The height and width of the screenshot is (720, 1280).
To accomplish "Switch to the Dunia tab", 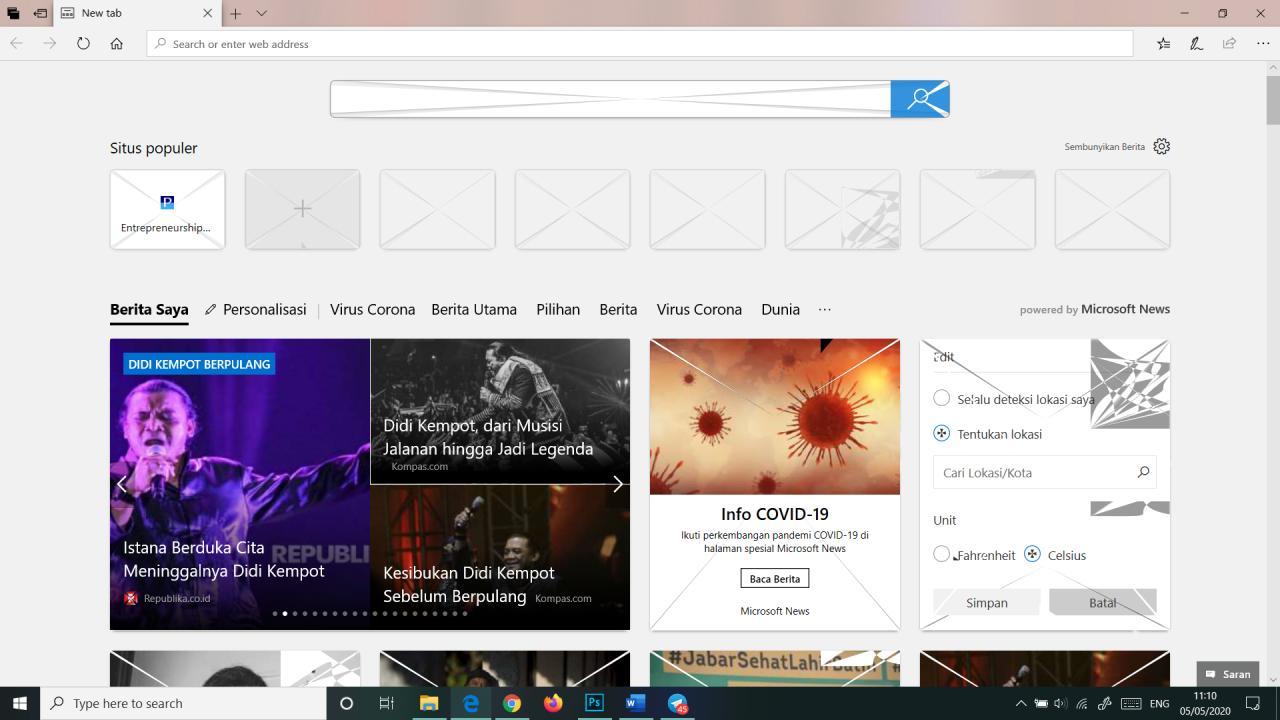I will coord(780,309).
